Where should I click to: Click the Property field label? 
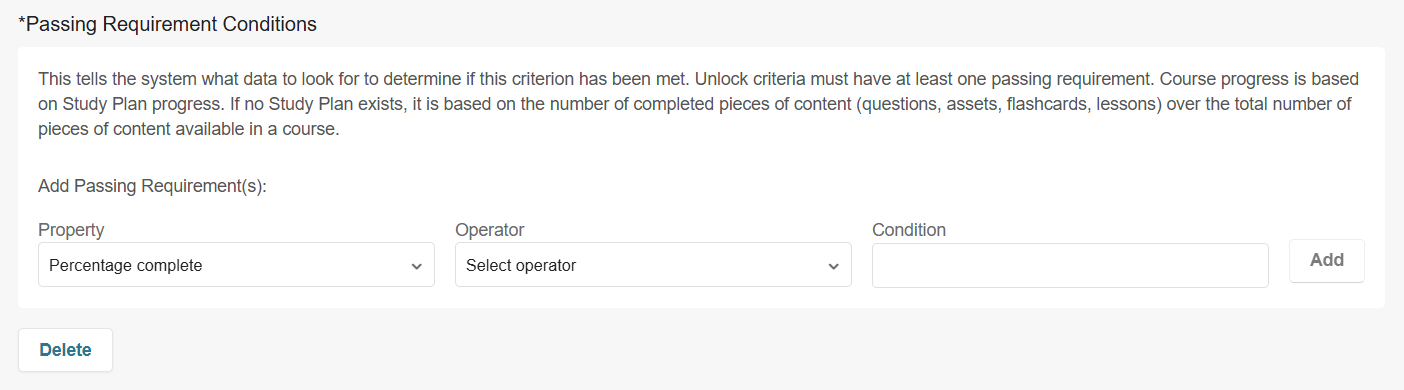(71, 230)
